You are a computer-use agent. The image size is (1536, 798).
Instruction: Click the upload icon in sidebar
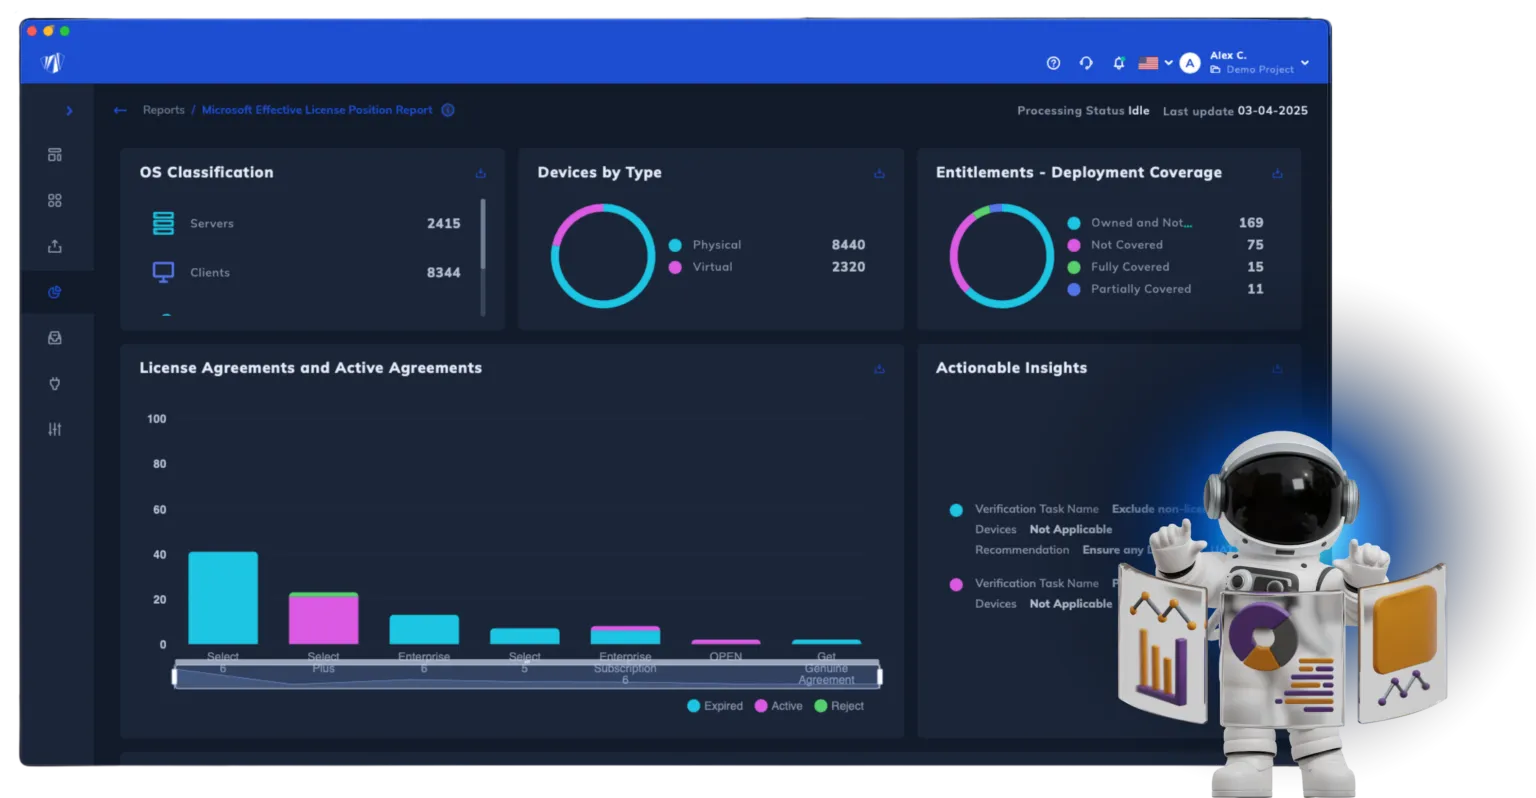[x=55, y=246]
